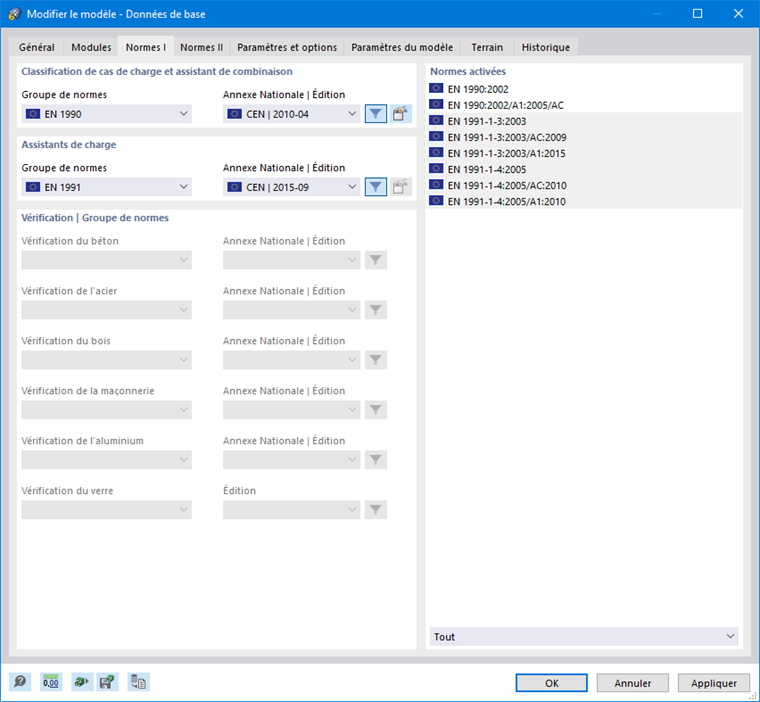Open the EN 1991 Groupe de normes dropdown
This screenshot has width=760, height=702.
(107, 187)
